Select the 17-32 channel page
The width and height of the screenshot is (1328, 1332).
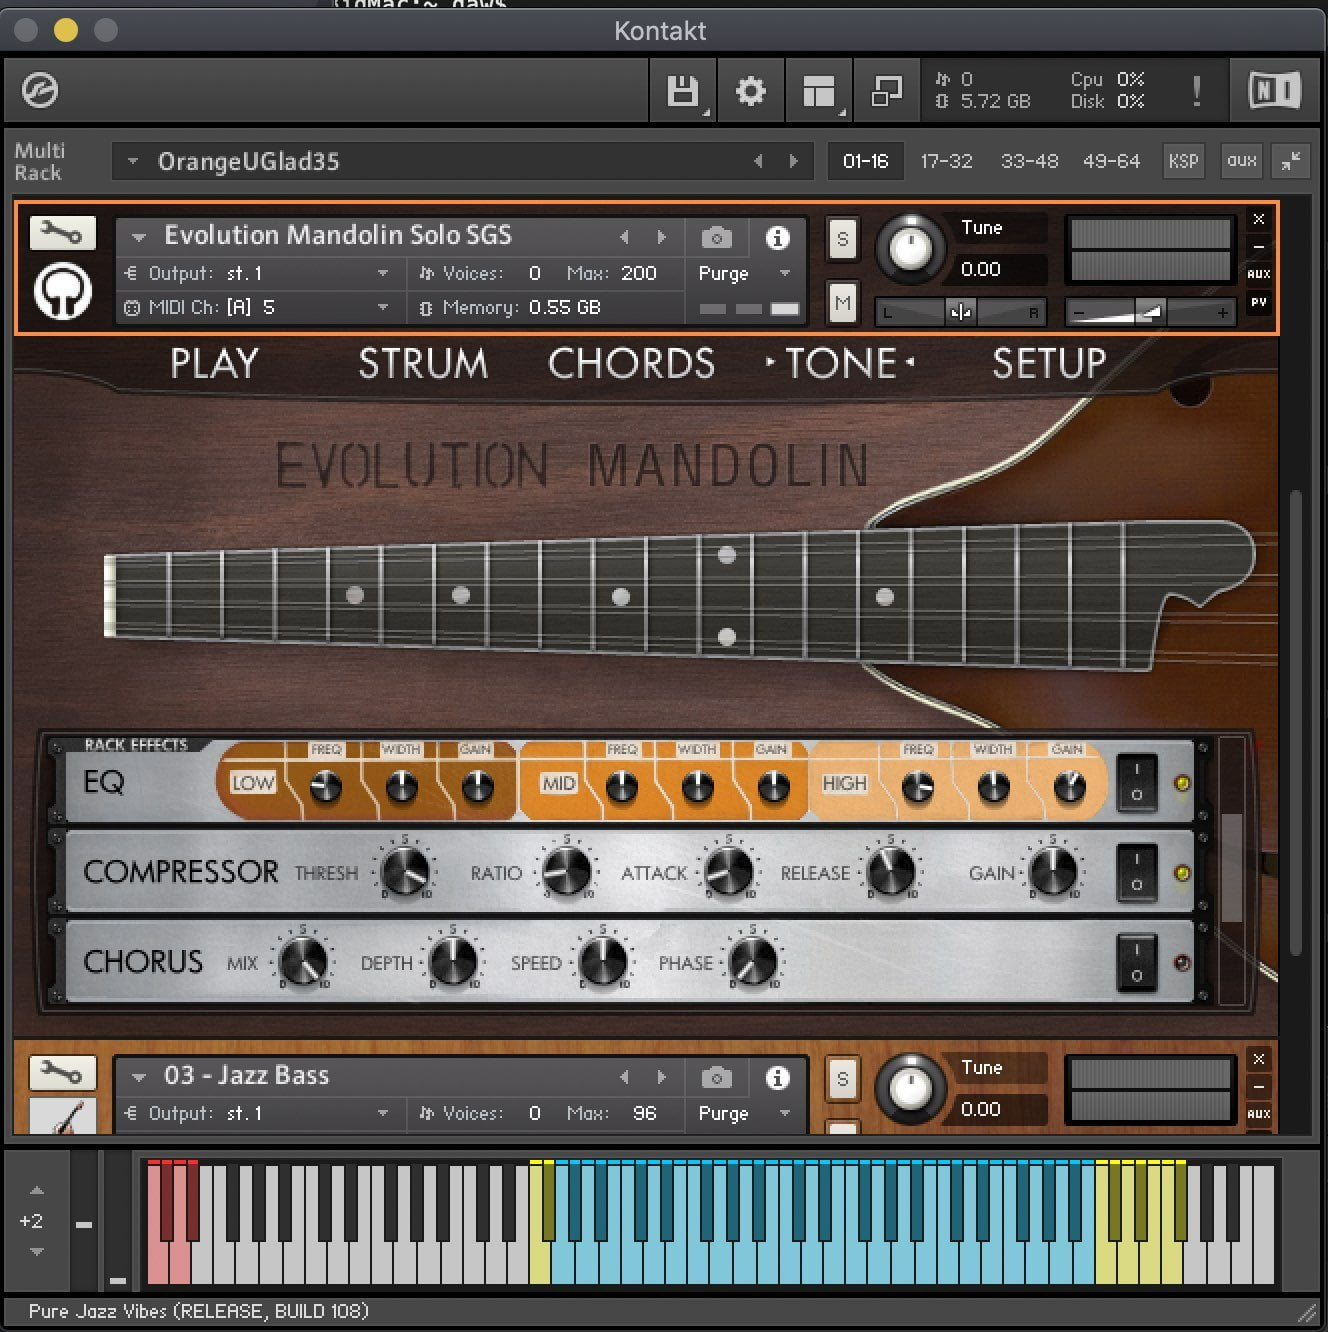946,161
